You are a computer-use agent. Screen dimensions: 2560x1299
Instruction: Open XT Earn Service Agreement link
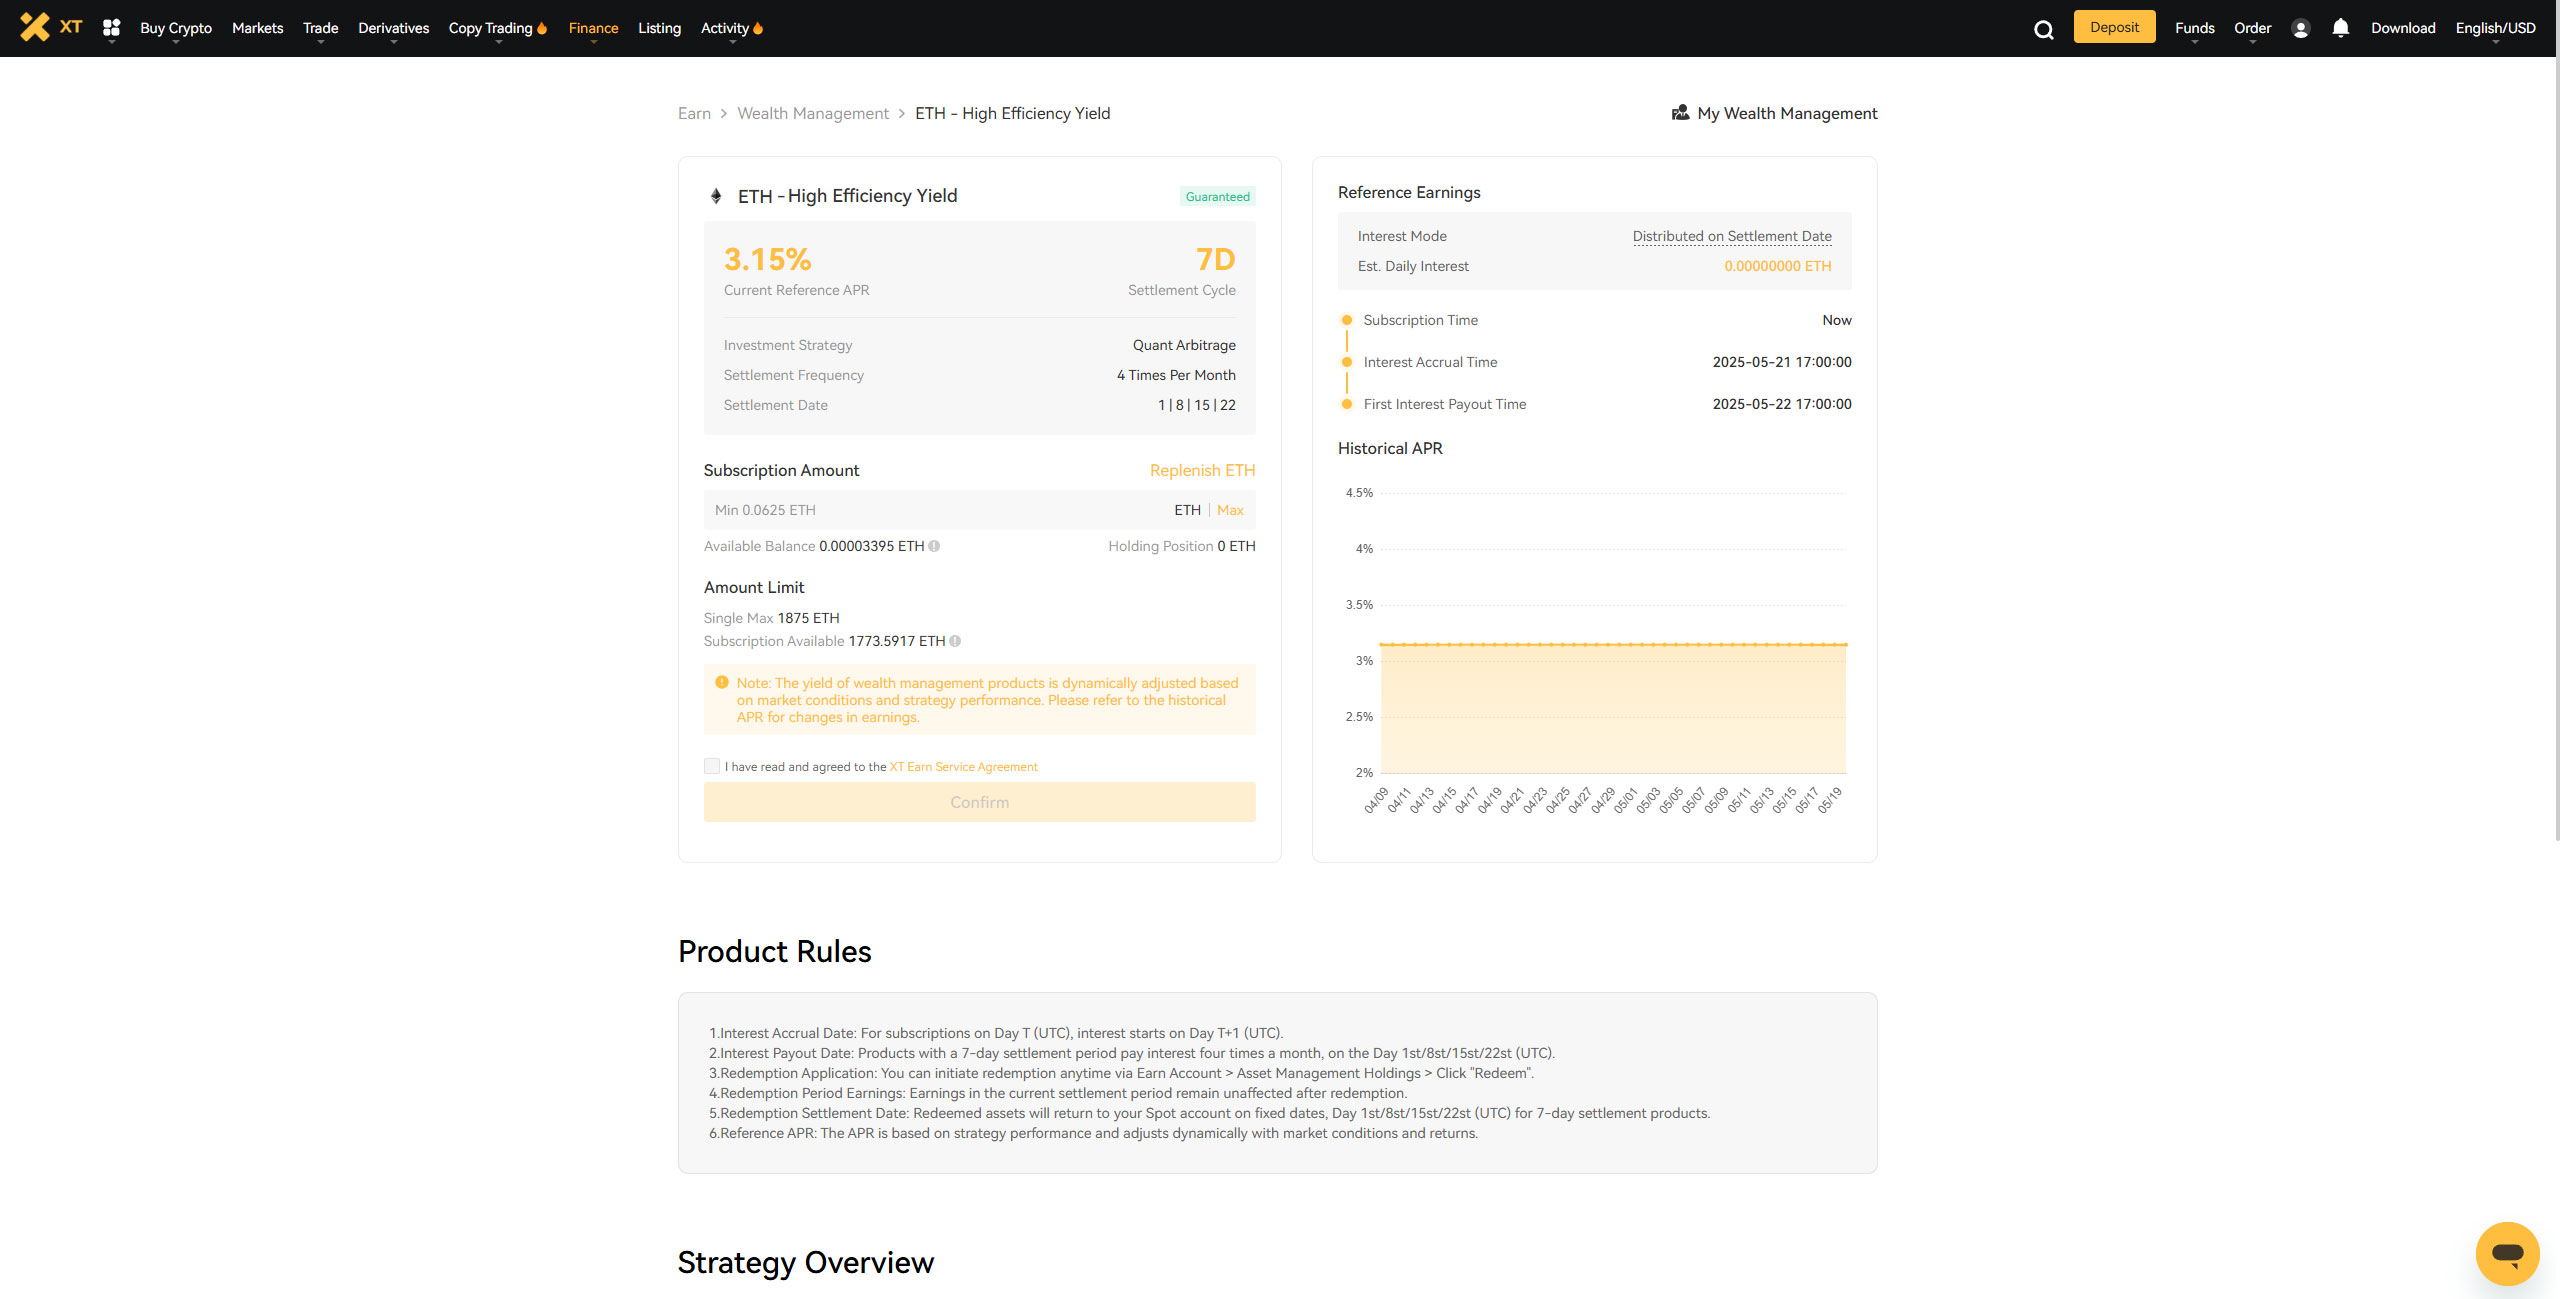tap(963, 767)
